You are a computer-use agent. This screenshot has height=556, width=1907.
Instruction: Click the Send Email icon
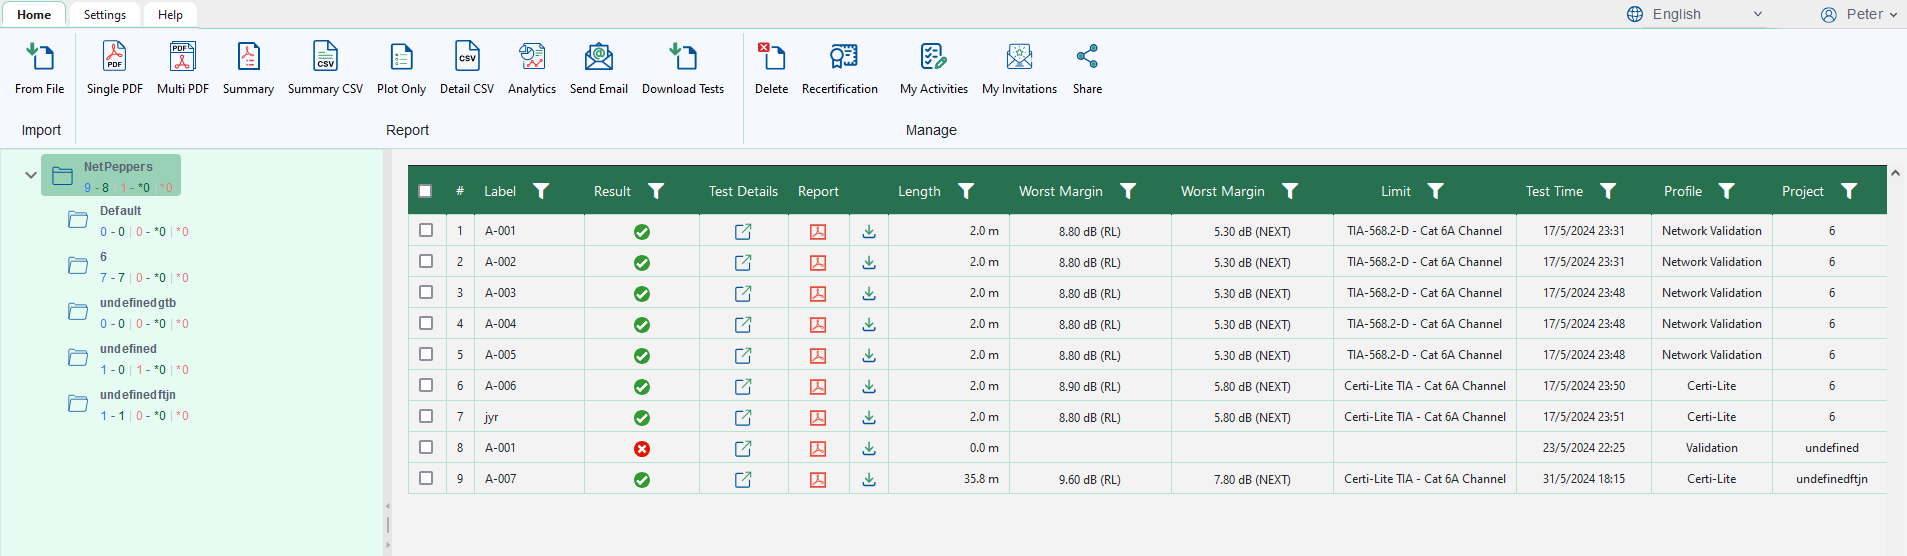598,58
